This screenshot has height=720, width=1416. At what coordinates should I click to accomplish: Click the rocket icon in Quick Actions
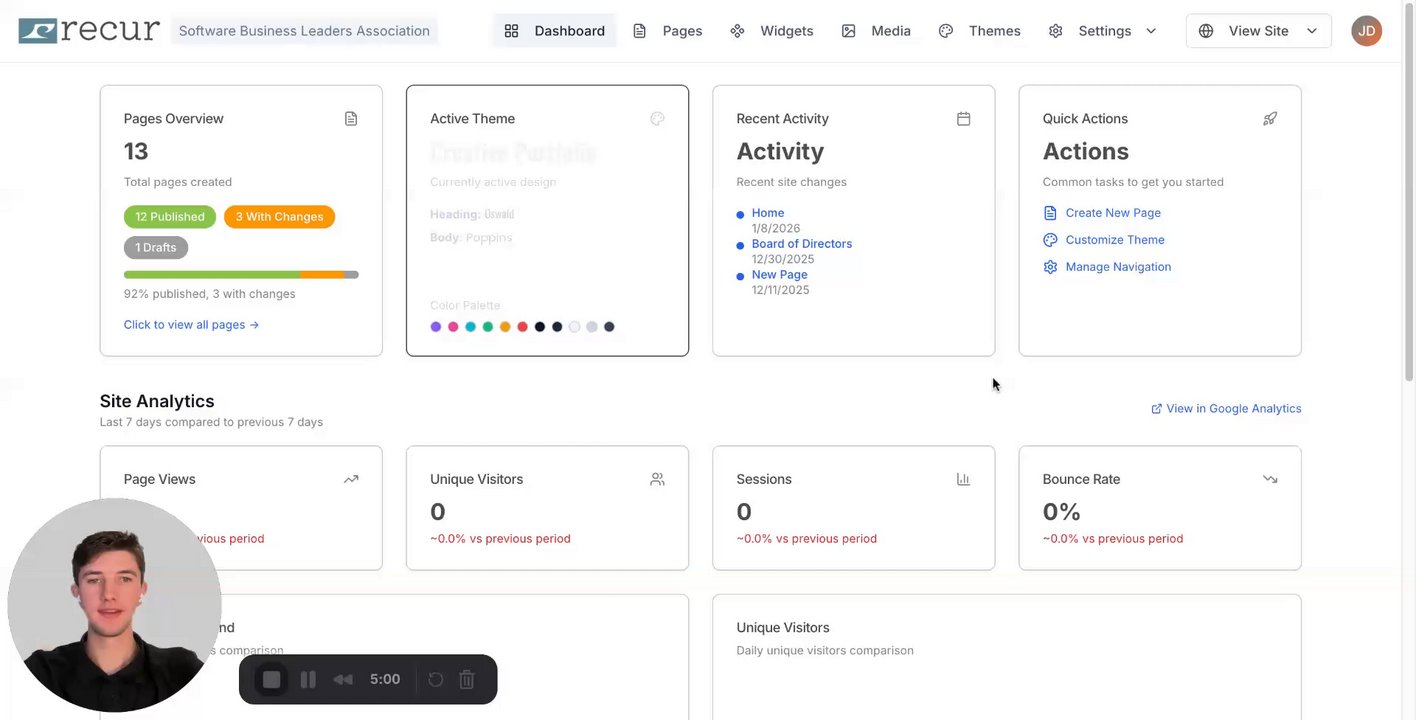pyautogui.click(x=1270, y=119)
